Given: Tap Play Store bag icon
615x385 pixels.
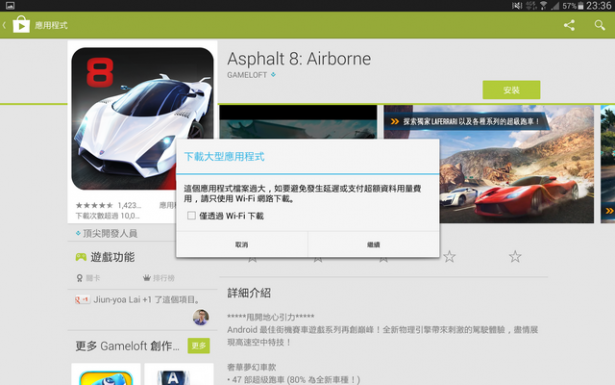Looking at the screenshot, I should (x=21, y=25).
